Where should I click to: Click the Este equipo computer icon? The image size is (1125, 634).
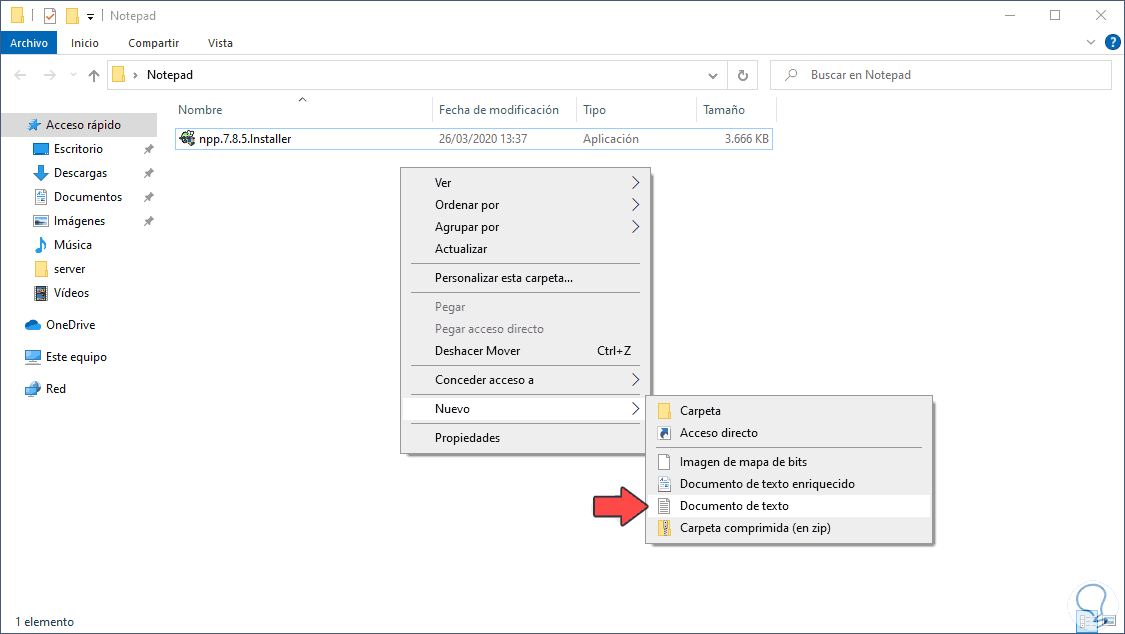(33, 357)
